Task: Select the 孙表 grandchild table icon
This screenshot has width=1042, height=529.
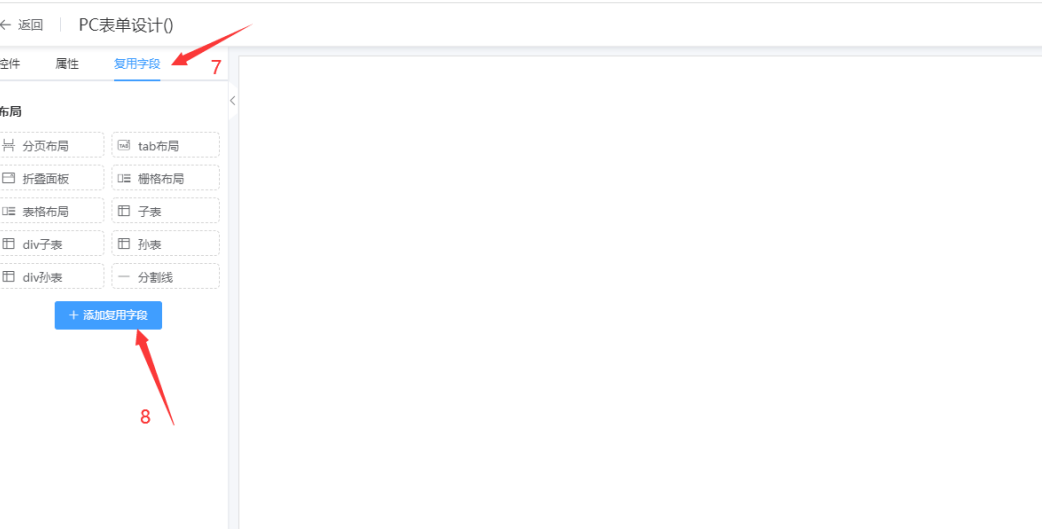Action: pos(124,244)
